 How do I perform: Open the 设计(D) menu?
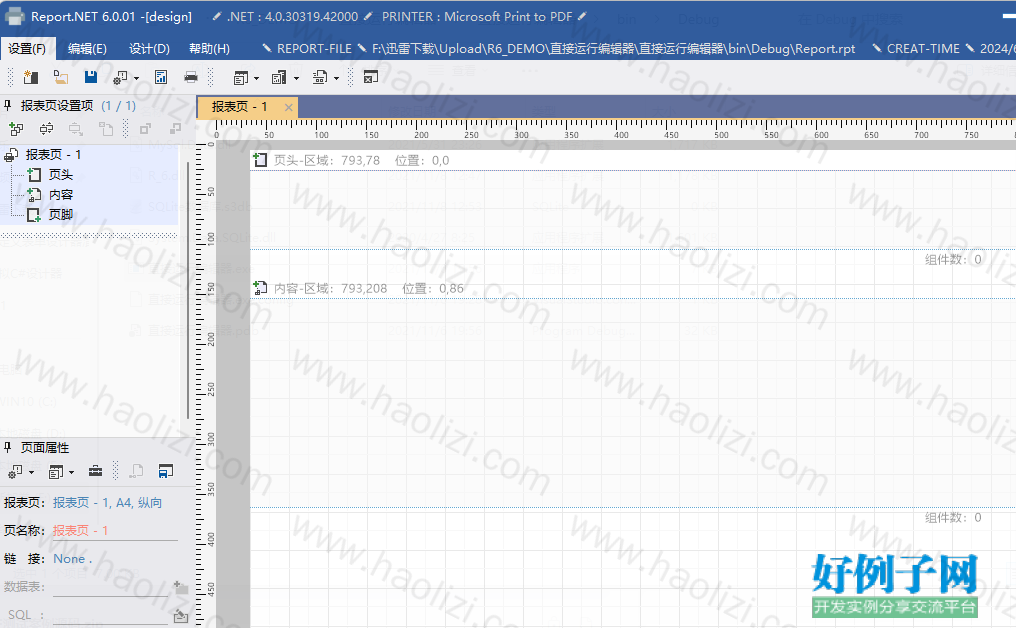pyautogui.click(x=149, y=49)
